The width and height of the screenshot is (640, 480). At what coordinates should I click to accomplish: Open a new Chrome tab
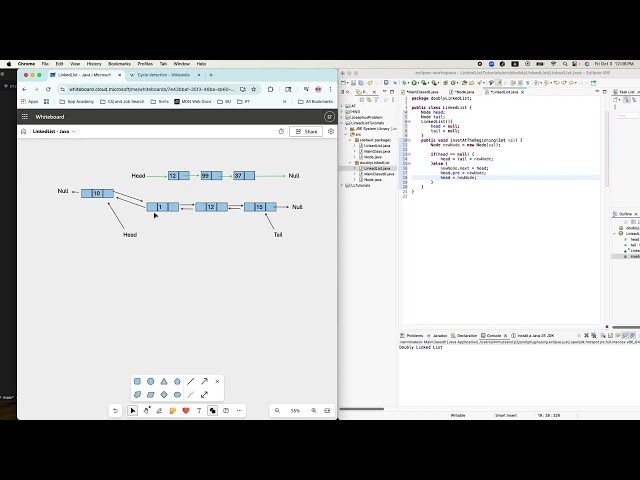pos(211,75)
